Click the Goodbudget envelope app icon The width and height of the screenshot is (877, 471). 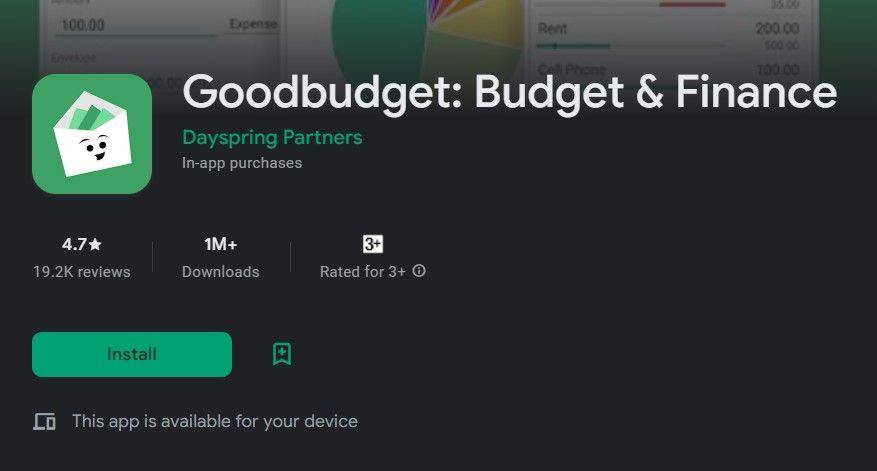click(x=92, y=134)
